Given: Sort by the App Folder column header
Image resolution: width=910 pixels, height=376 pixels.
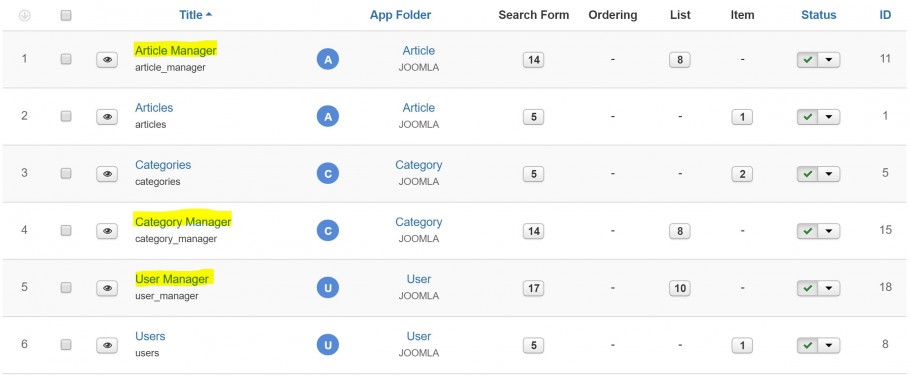Looking at the screenshot, I should [x=400, y=15].
